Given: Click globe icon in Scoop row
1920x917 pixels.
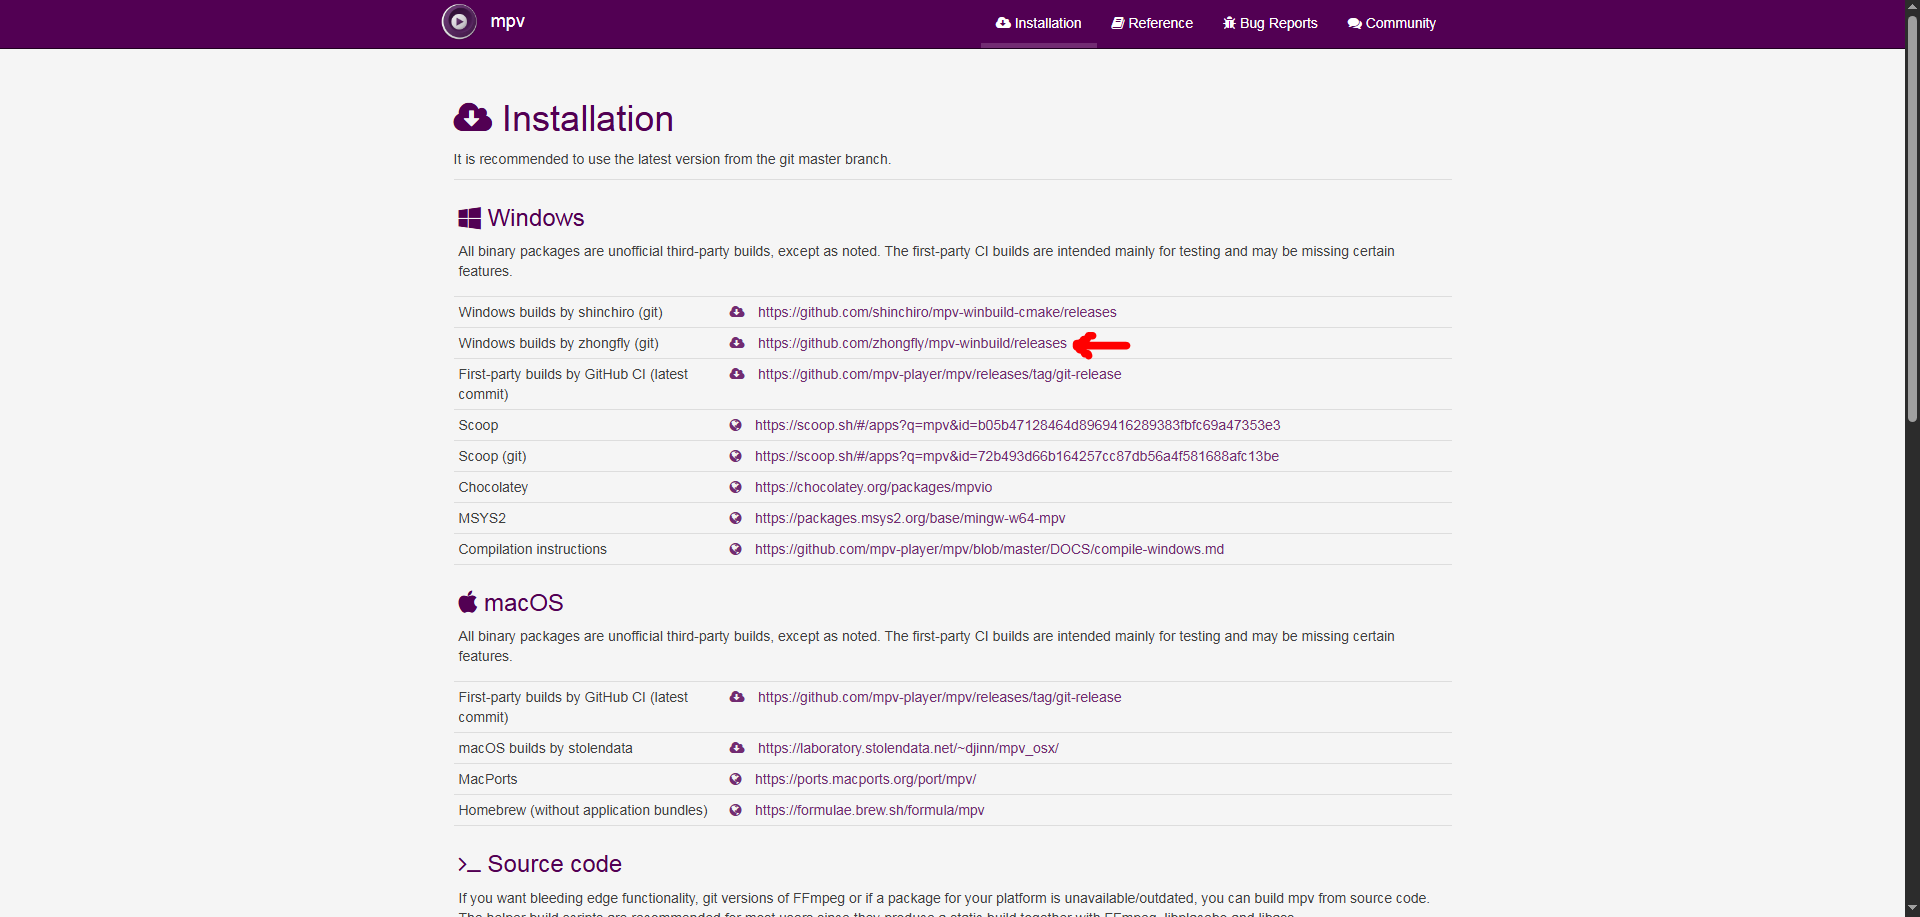Looking at the screenshot, I should (735, 425).
